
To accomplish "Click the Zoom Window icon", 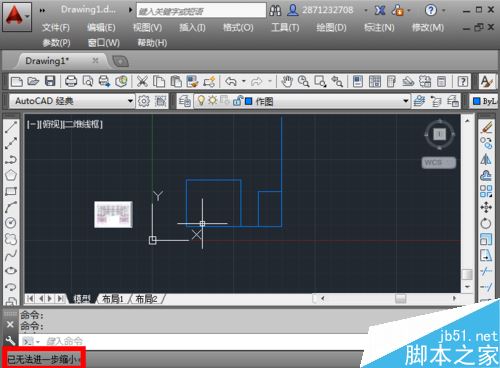I will pos(320,81).
